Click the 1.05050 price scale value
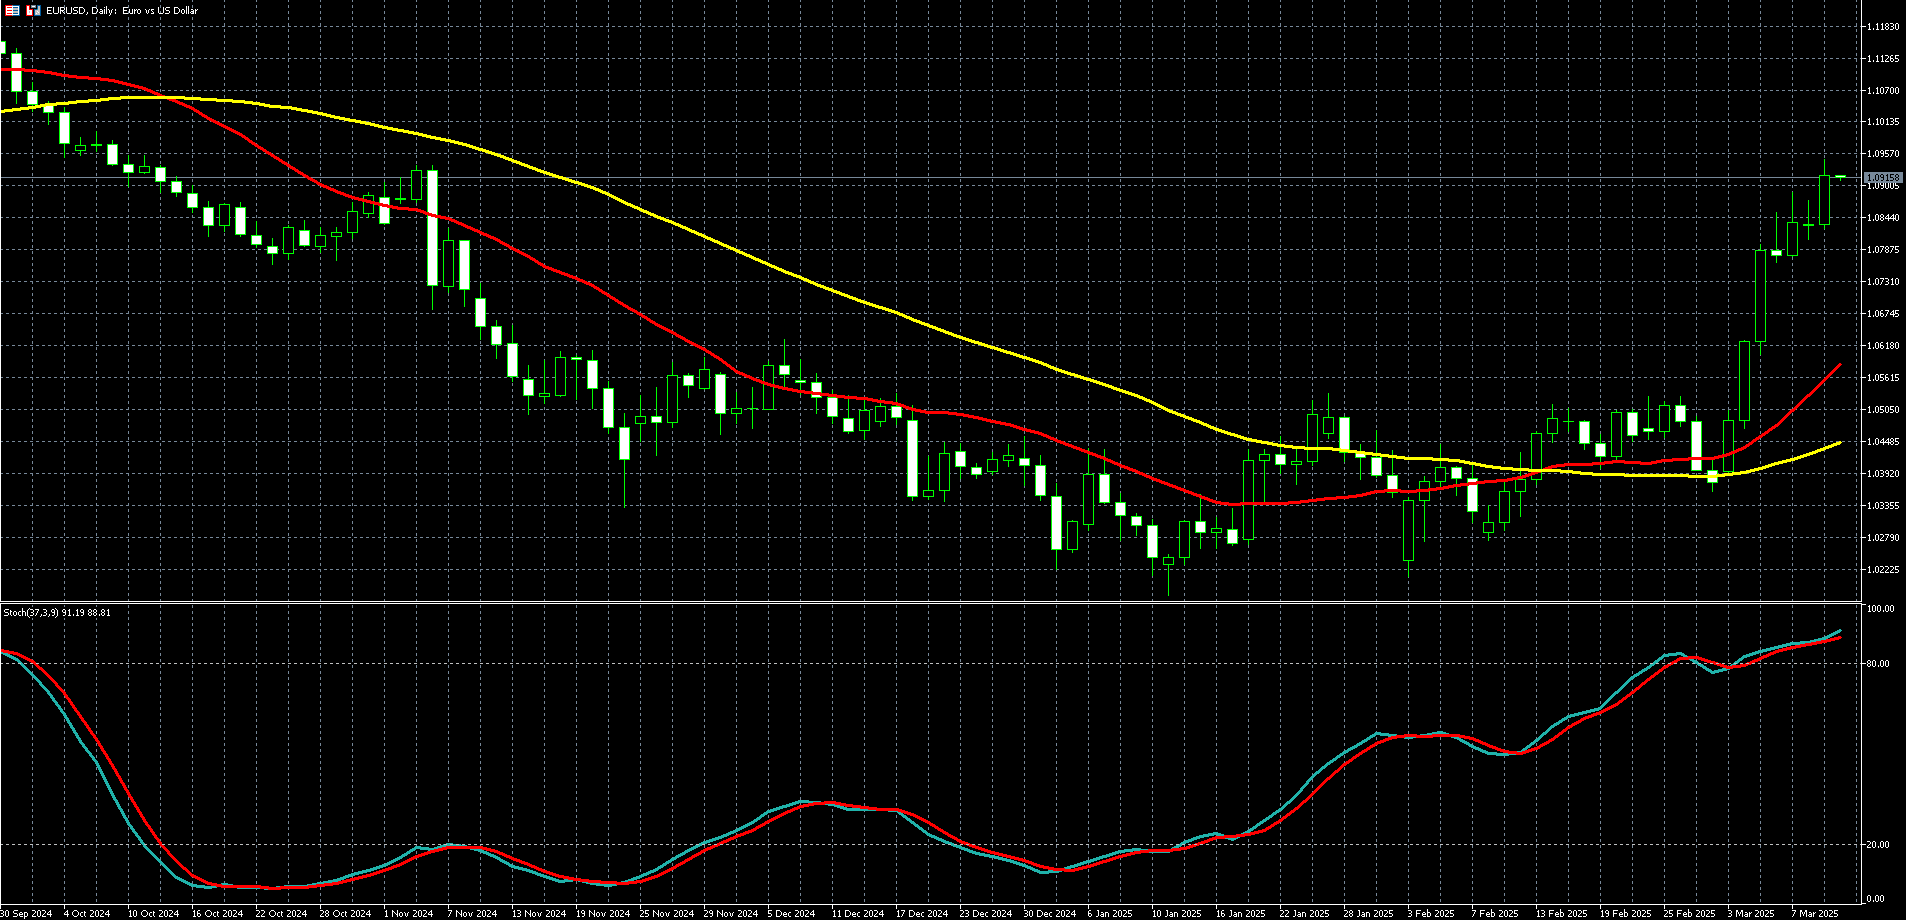Screen dimensions: 1906x920 click(1882, 410)
